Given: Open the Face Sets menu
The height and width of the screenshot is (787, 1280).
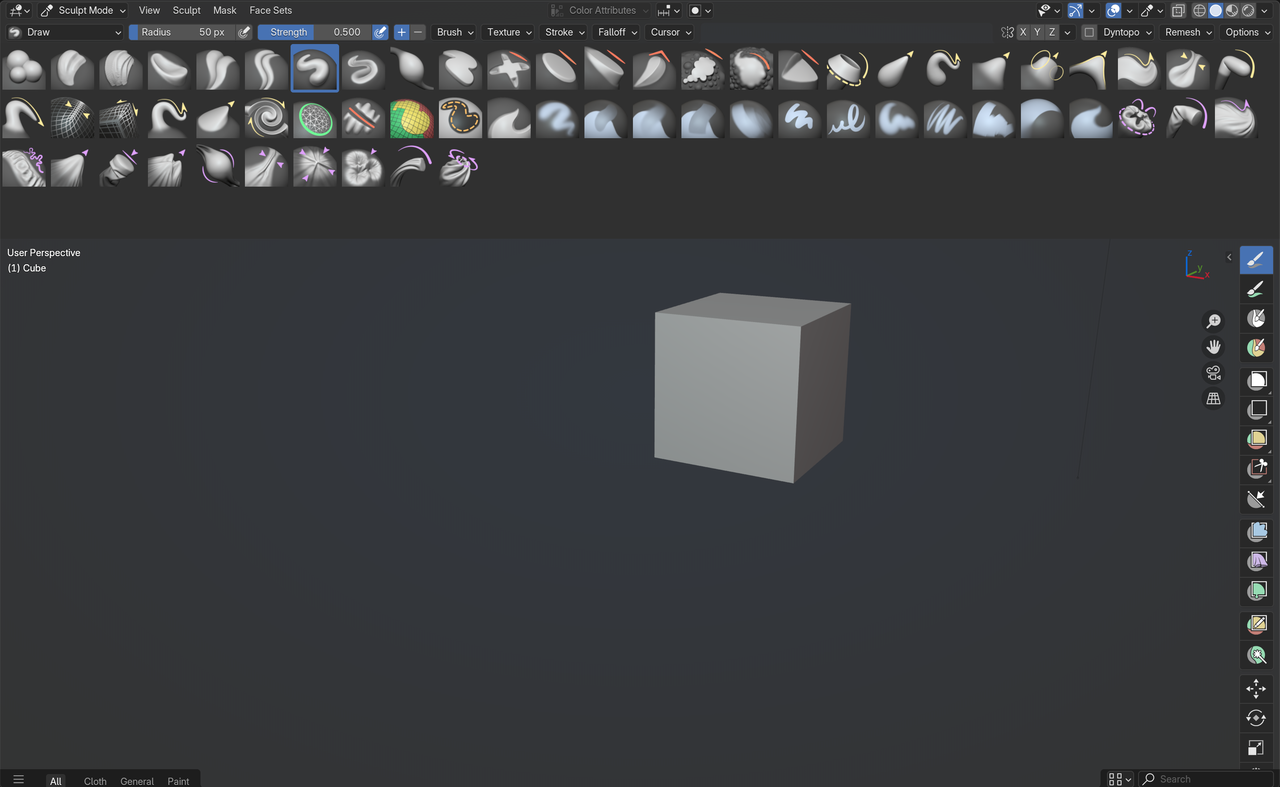Looking at the screenshot, I should (270, 10).
